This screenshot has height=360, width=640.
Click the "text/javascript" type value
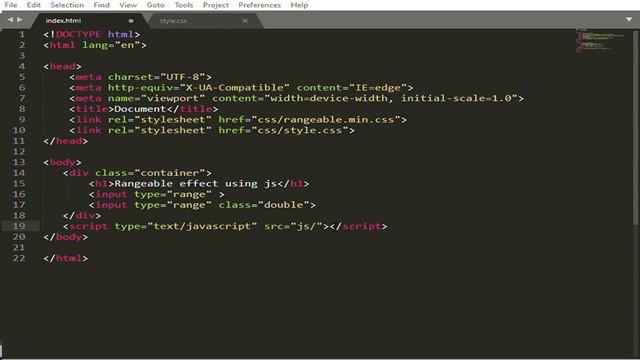click(x=202, y=226)
